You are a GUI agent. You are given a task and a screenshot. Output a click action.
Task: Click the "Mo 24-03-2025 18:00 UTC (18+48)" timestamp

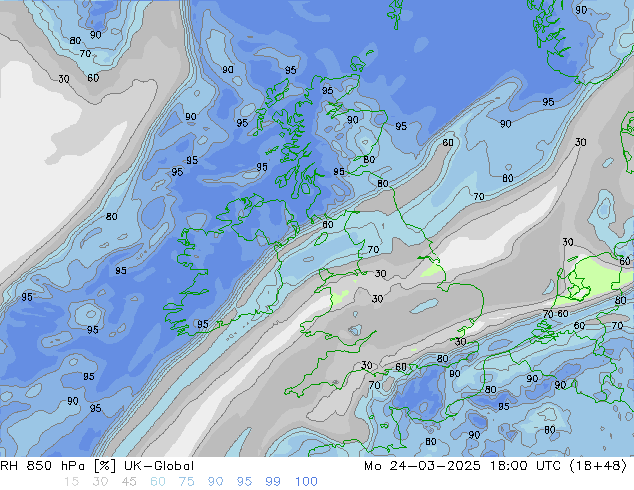[x=495, y=466]
